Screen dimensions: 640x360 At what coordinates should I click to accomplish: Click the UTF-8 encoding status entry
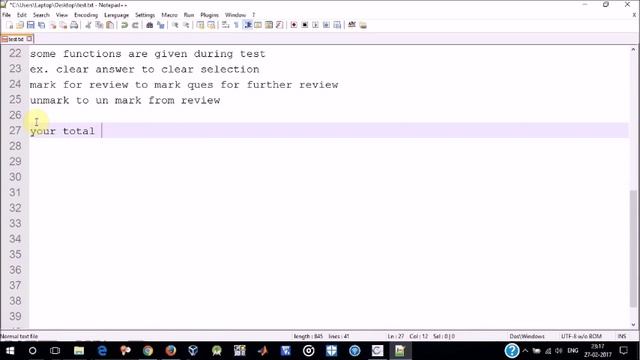pos(581,336)
